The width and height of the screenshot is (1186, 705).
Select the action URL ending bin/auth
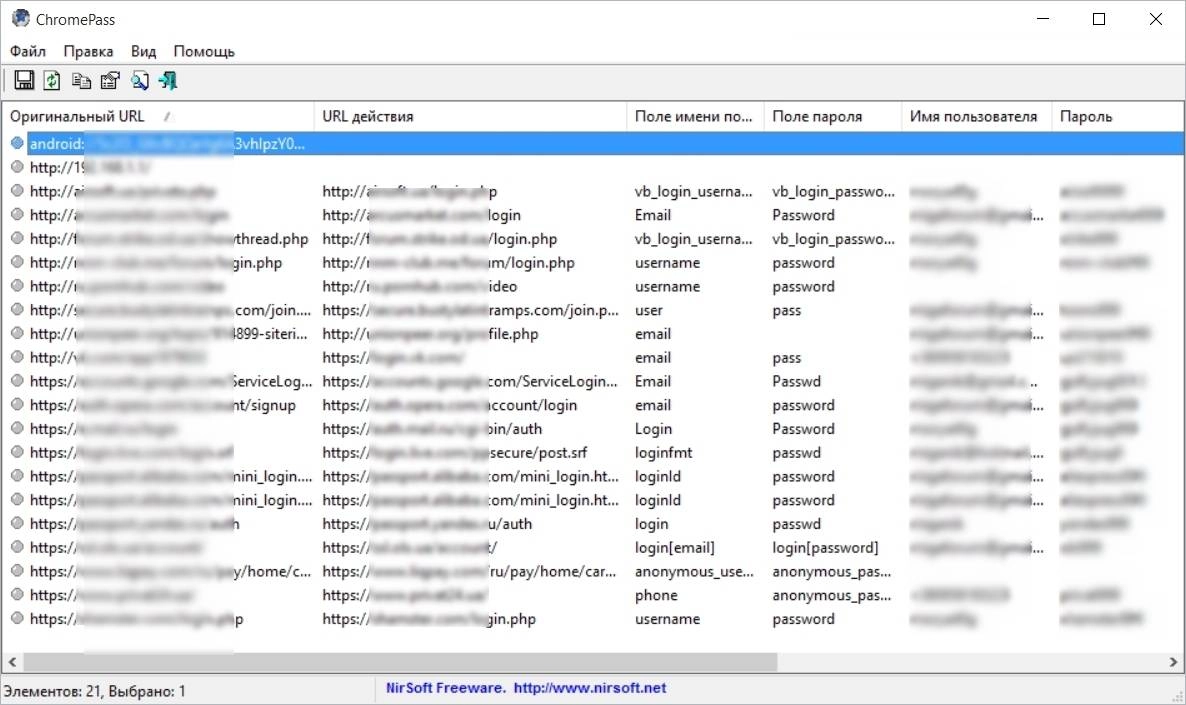coord(432,429)
